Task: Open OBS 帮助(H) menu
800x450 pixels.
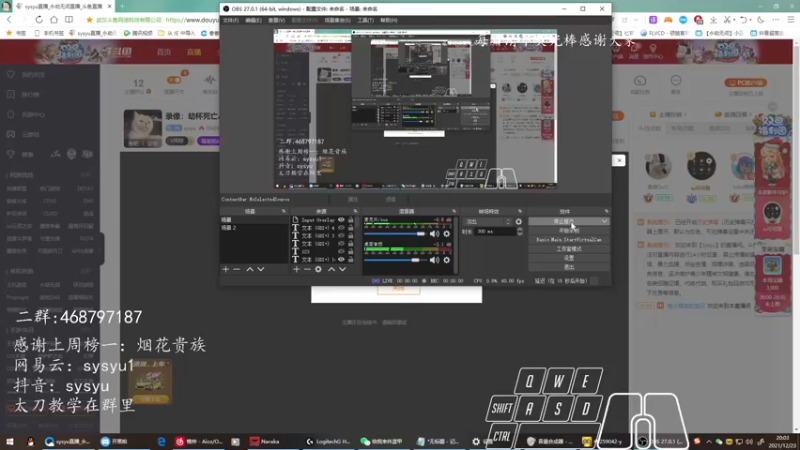Action: (x=389, y=20)
